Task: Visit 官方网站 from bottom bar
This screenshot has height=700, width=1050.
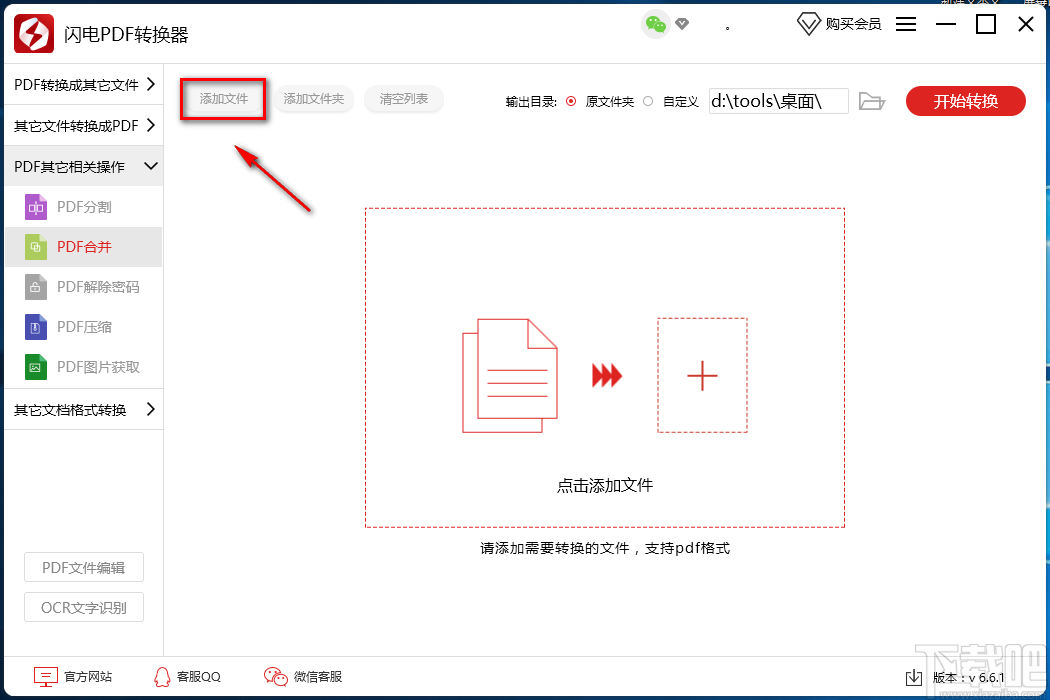Action: coord(73,676)
